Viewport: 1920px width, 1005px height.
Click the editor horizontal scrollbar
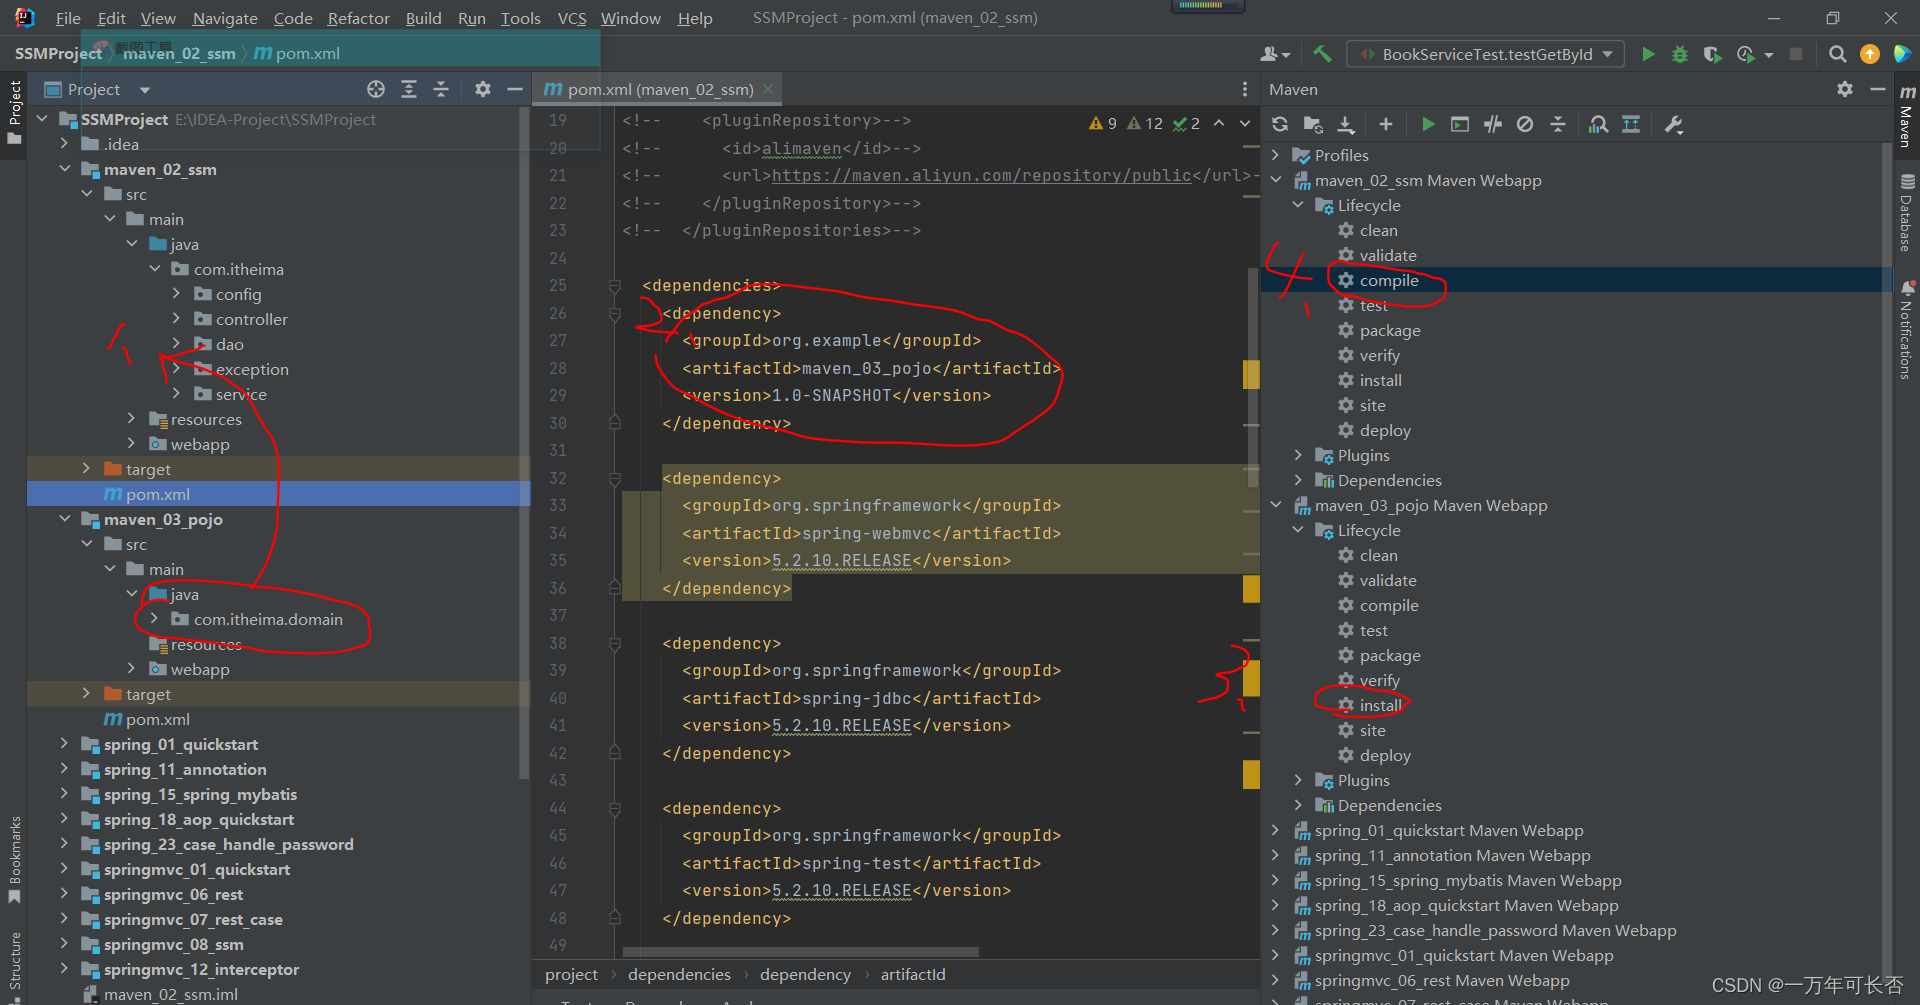pos(800,952)
